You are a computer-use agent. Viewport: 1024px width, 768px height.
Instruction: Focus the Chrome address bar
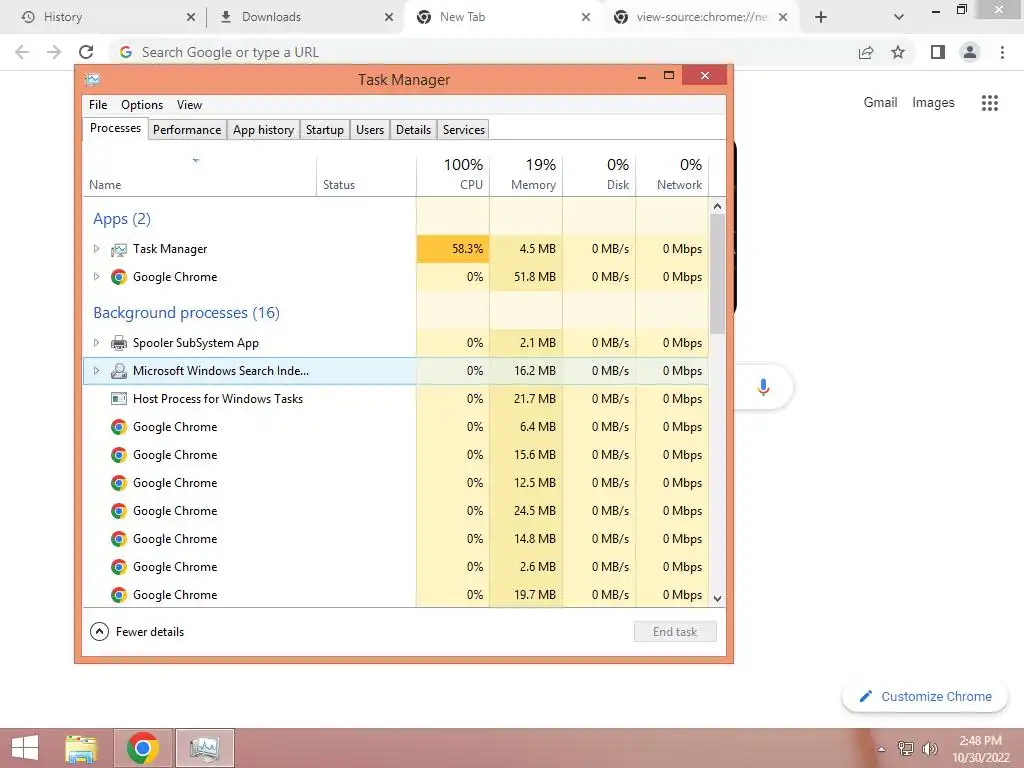(x=483, y=52)
